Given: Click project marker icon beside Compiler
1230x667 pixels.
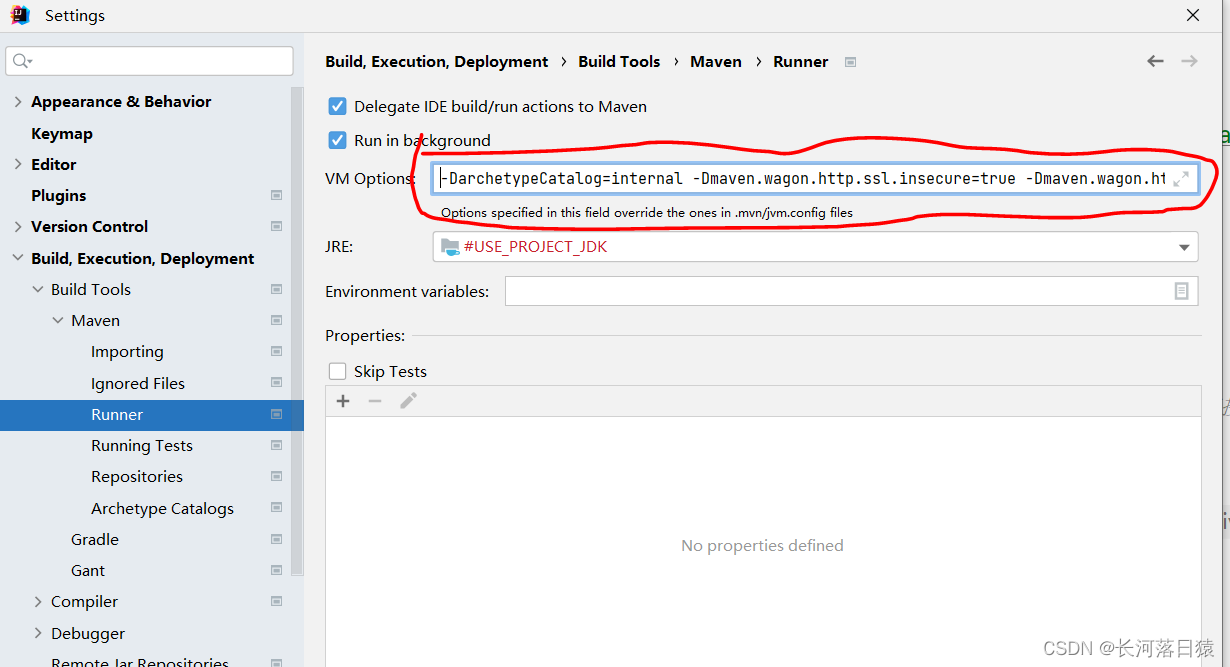Looking at the screenshot, I should pos(277,602).
